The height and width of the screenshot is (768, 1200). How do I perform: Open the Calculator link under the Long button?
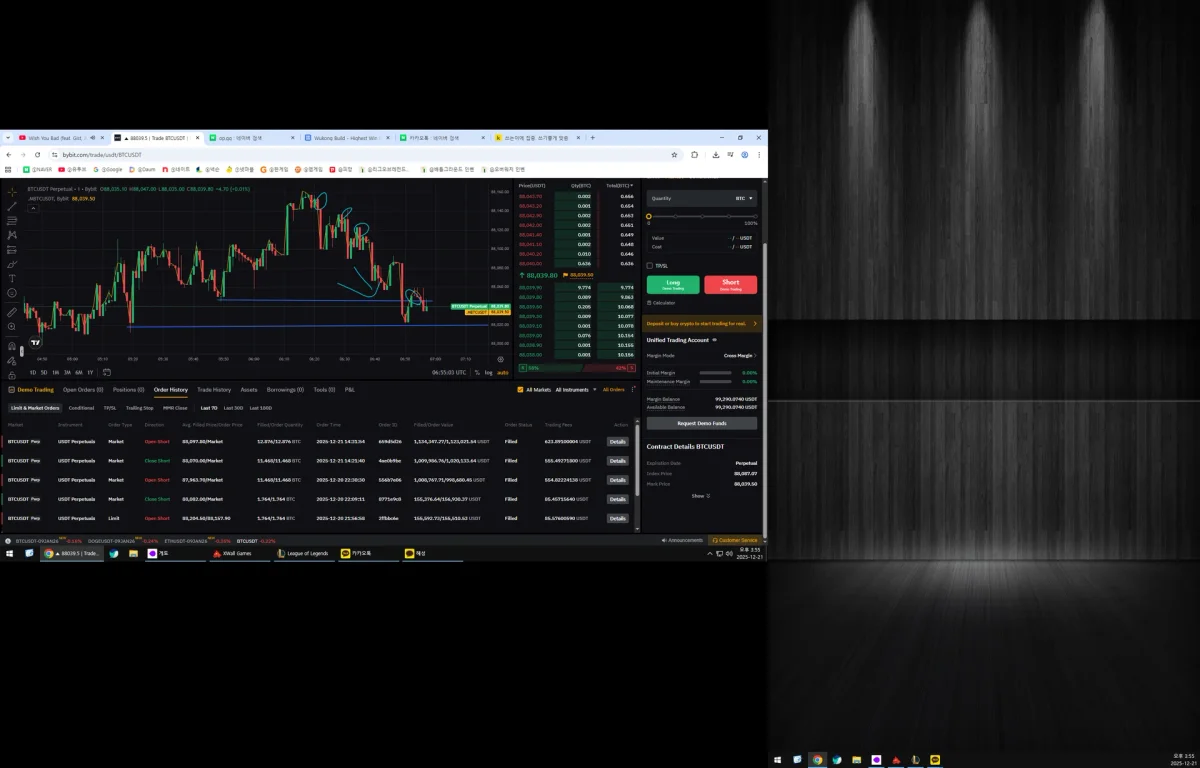click(662, 302)
